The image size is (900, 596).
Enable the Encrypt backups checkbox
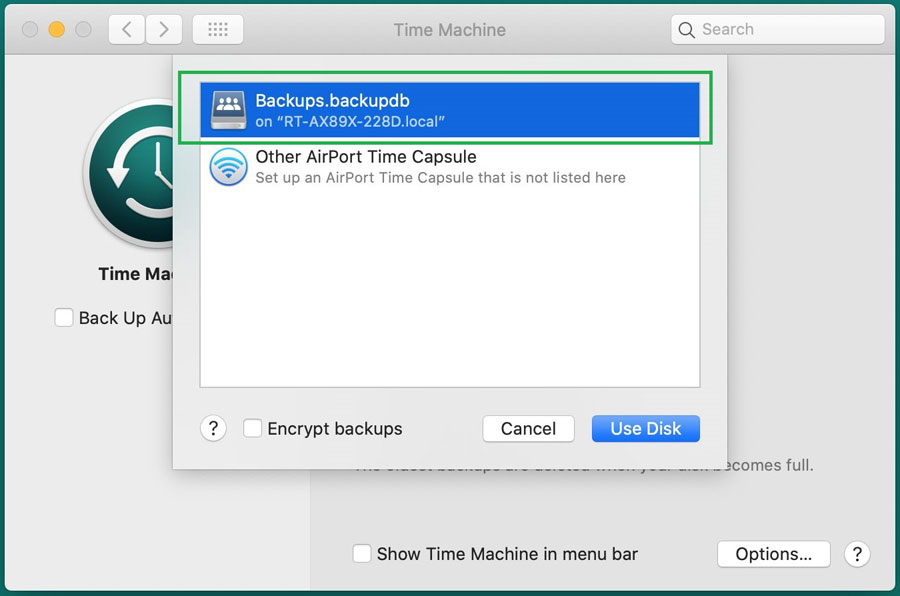(x=252, y=428)
